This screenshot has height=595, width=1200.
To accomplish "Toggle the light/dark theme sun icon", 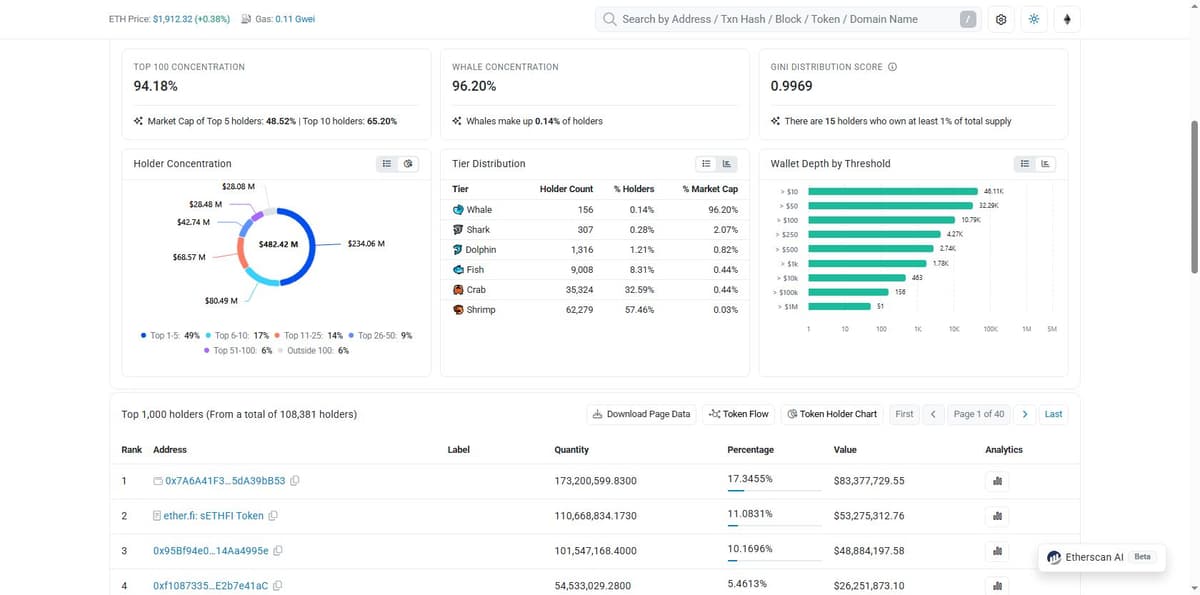I will [x=1034, y=19].
